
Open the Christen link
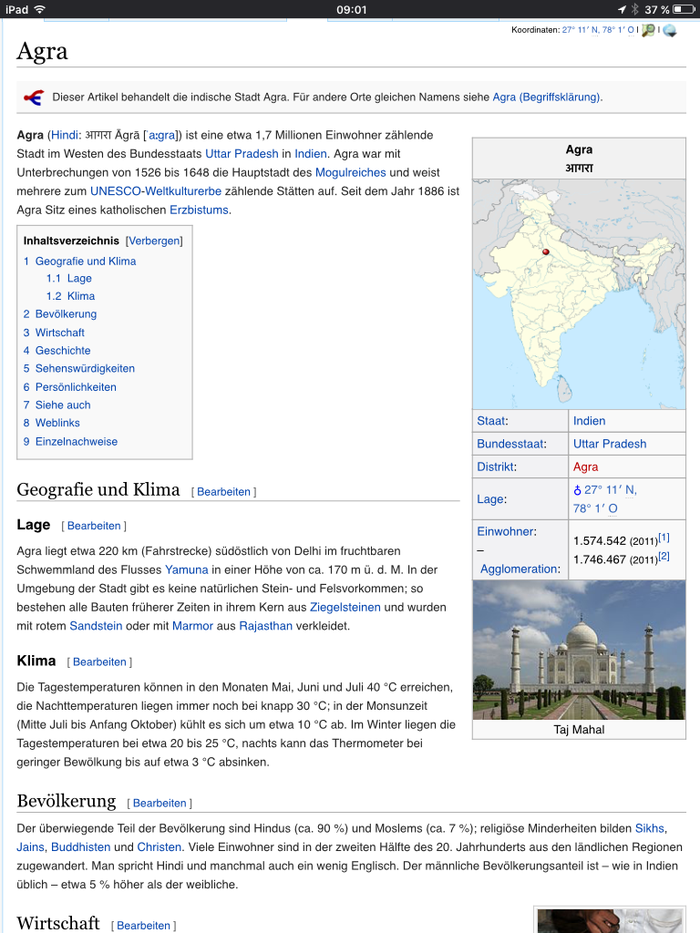pos(159,847)
